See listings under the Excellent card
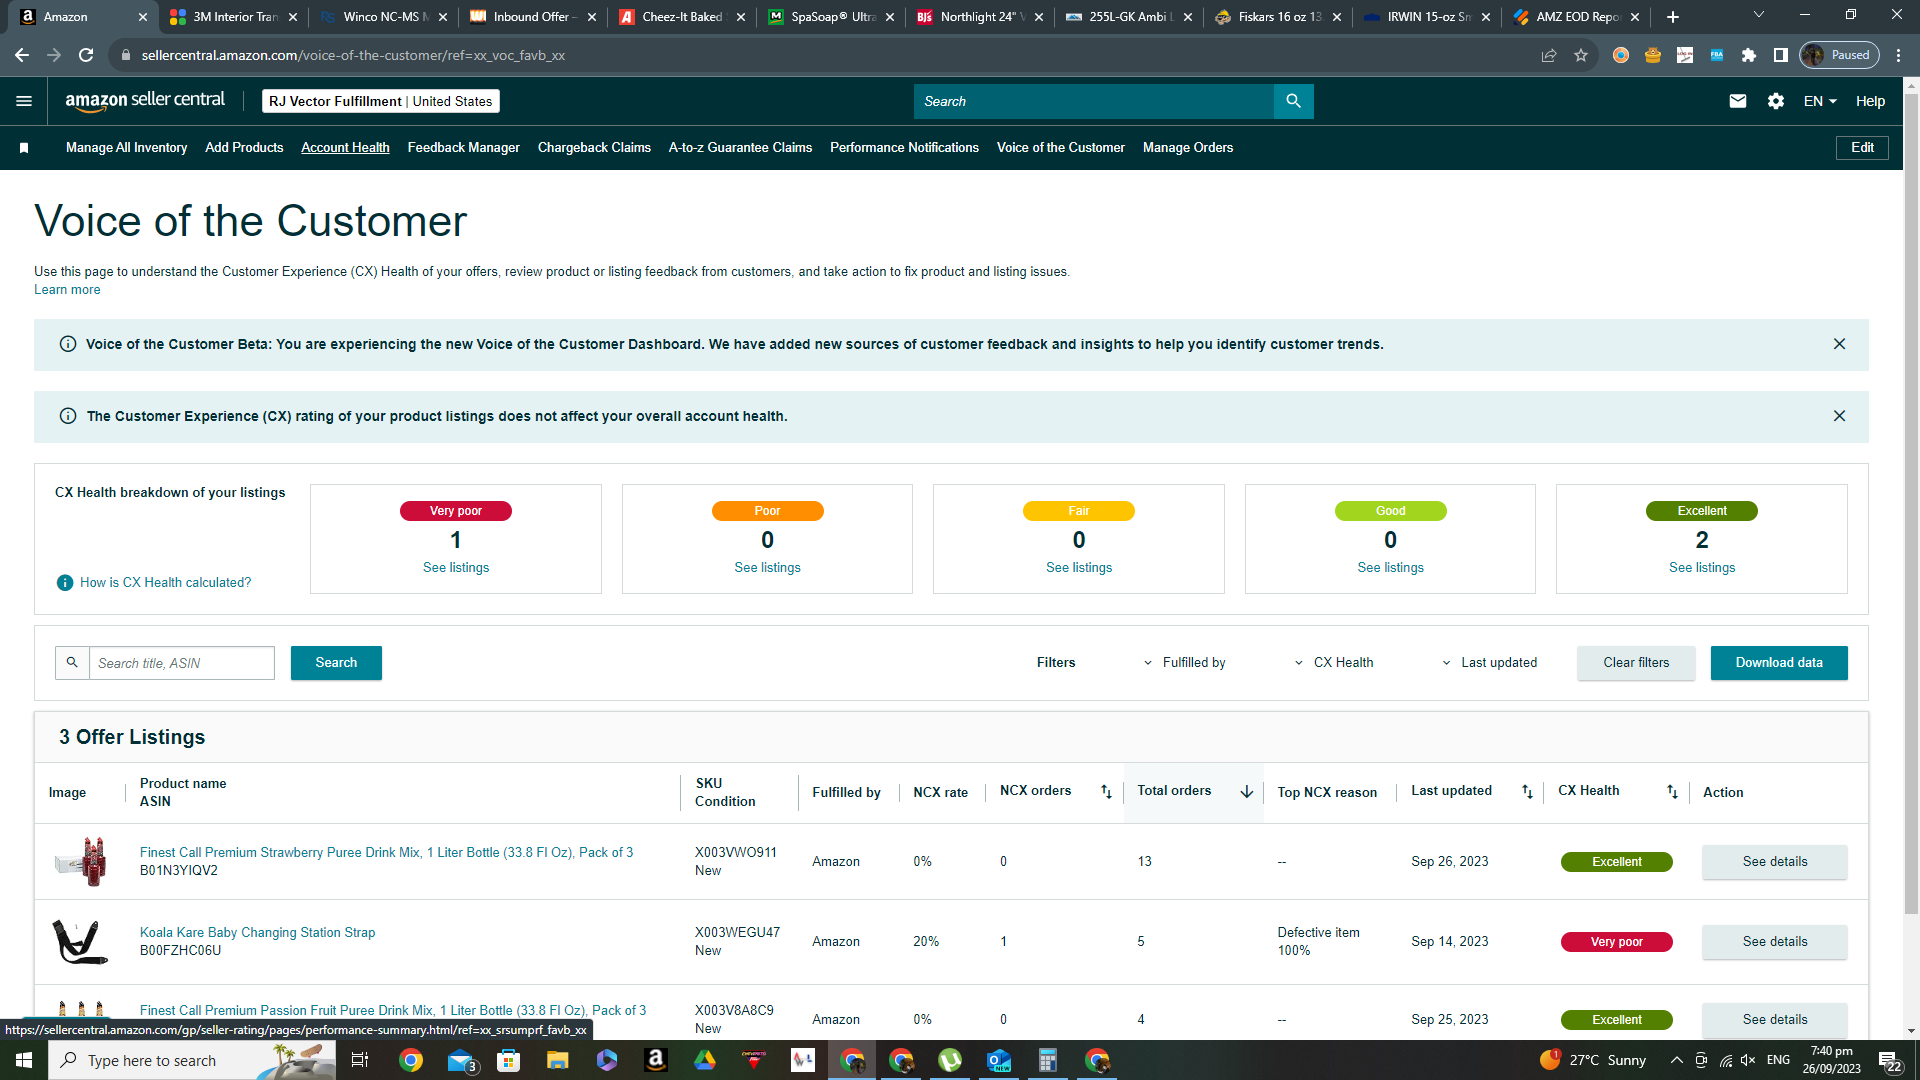The height and width of the screenshot is (1080, 1920). coord(1702,568)
